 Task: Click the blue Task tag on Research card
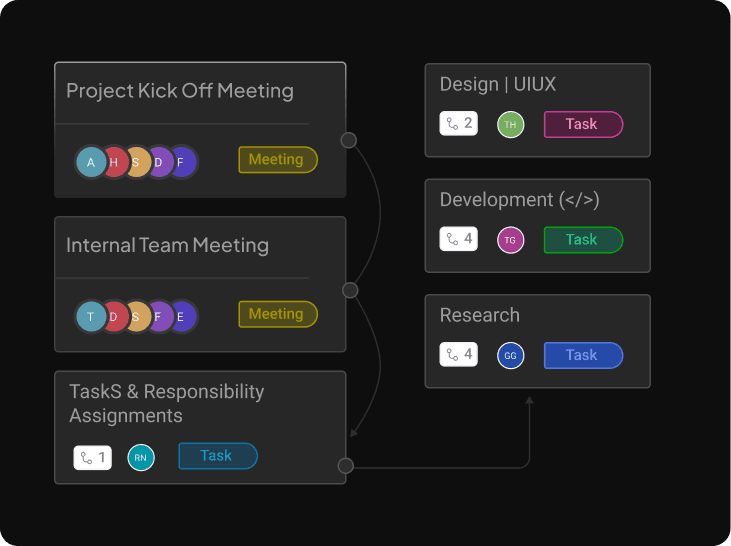(x=583, y=355)
